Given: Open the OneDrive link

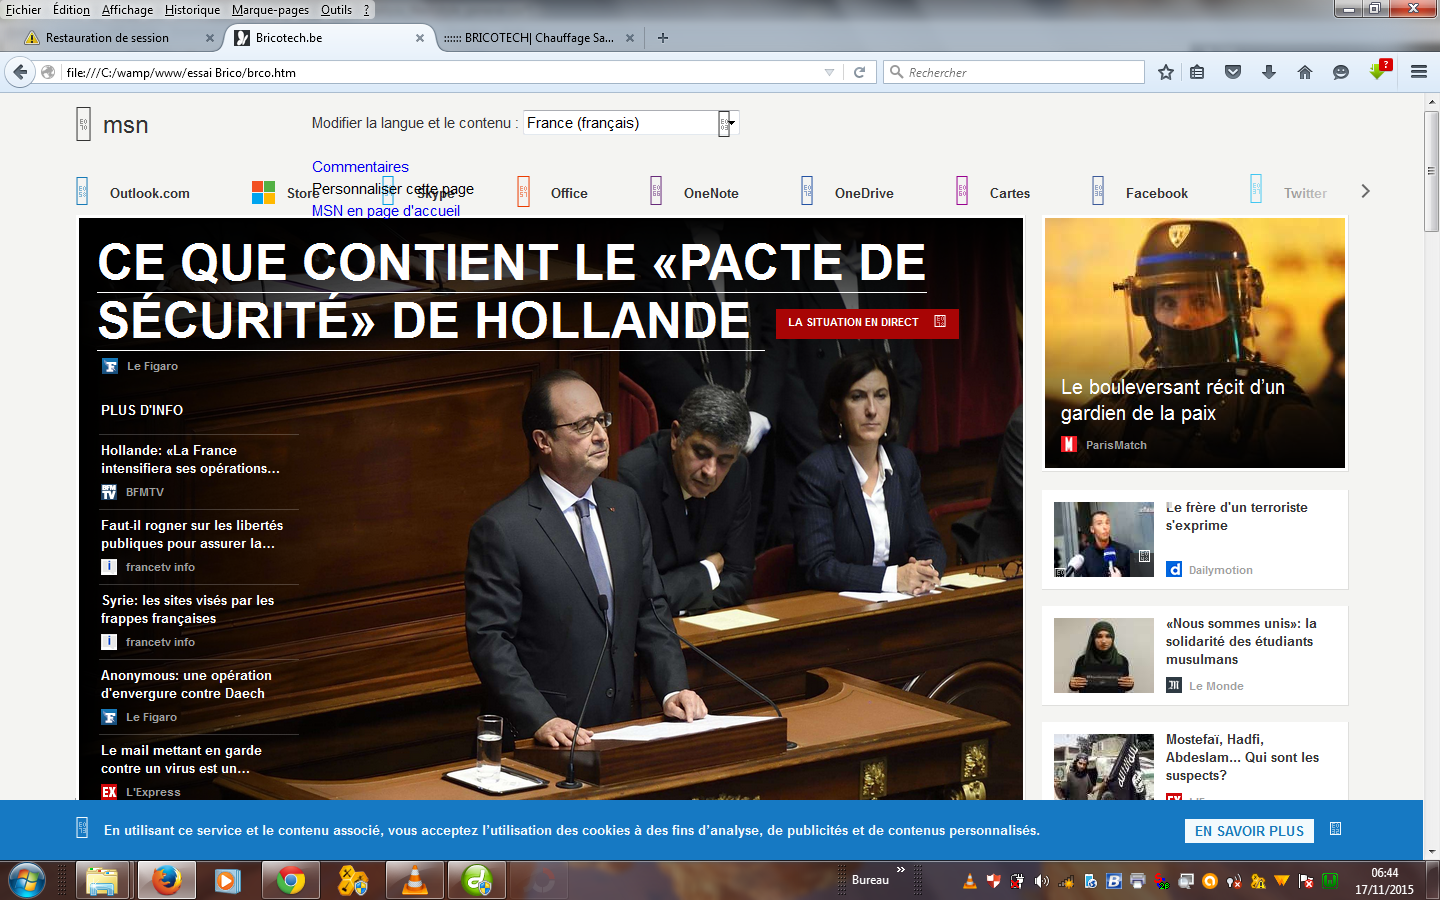Looking at the screenshot, I should (864, 193).
